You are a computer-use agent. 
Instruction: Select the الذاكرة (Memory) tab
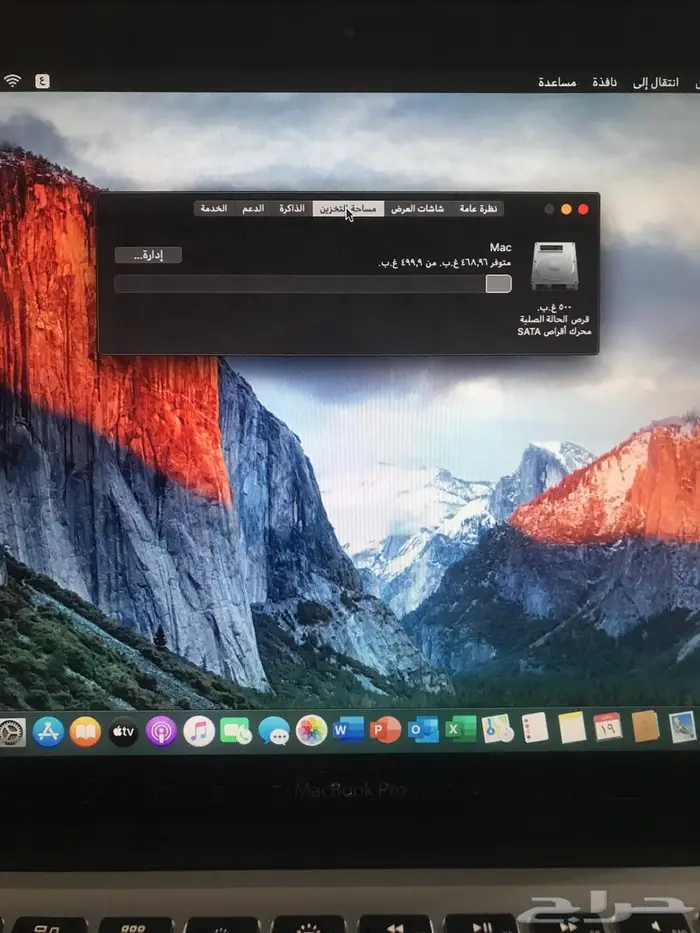coord(292,208)
